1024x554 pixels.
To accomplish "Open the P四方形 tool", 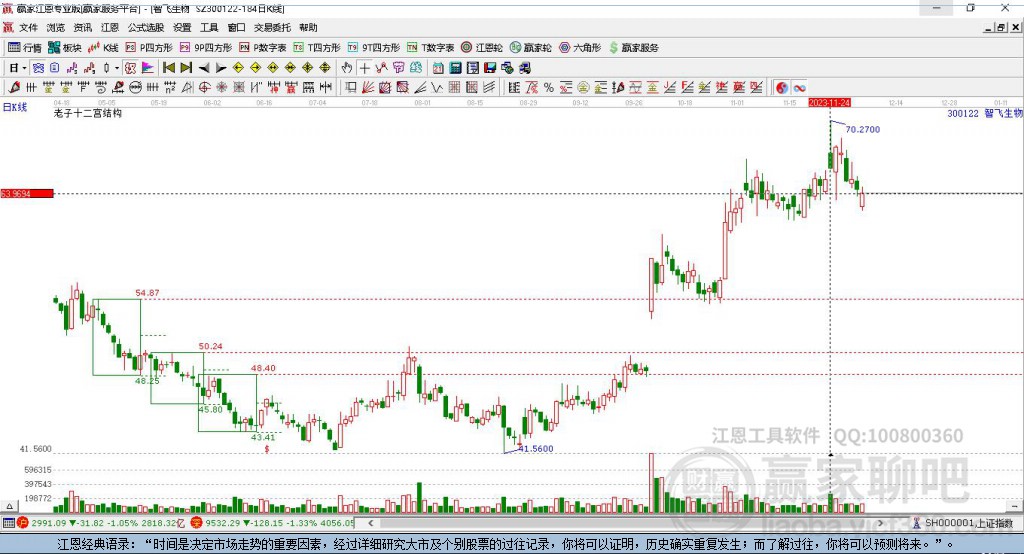I will [150, 48].
